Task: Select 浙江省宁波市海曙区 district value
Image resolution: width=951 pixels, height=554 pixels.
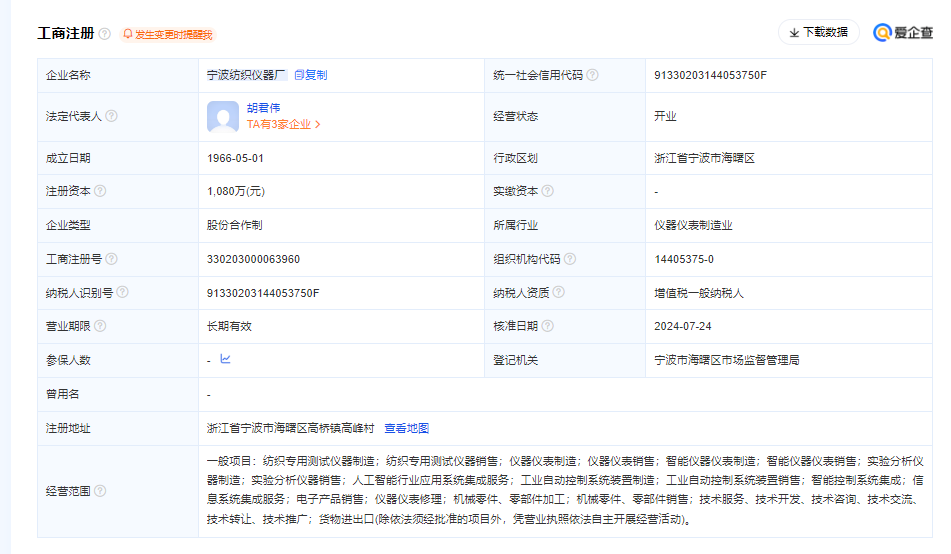Action: pyautogui.click(x=704, y=158)
